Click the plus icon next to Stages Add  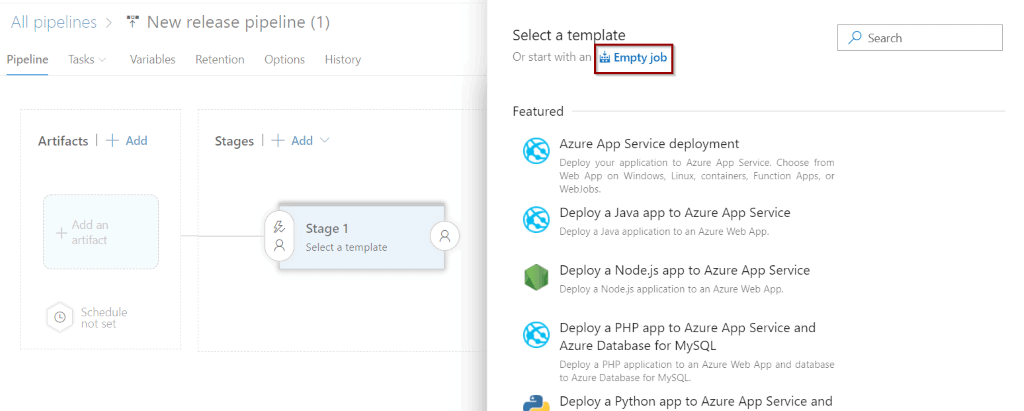click(x=278, y=140)
